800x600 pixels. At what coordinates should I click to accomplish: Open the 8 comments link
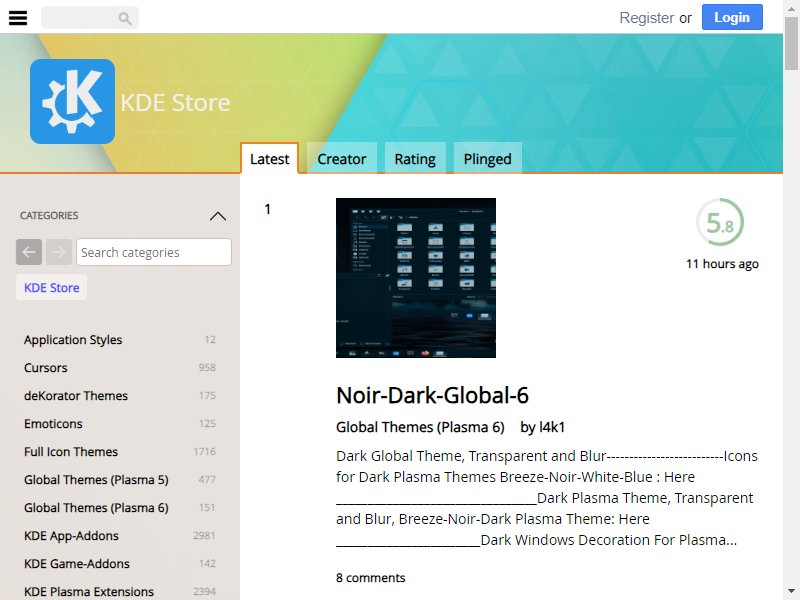pos(370,578)
